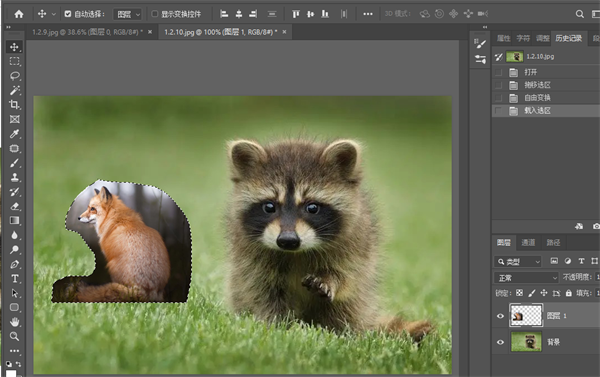Select the Eyedropper tool
This screenshot has height=377, width=600.
tap(15, 134)
